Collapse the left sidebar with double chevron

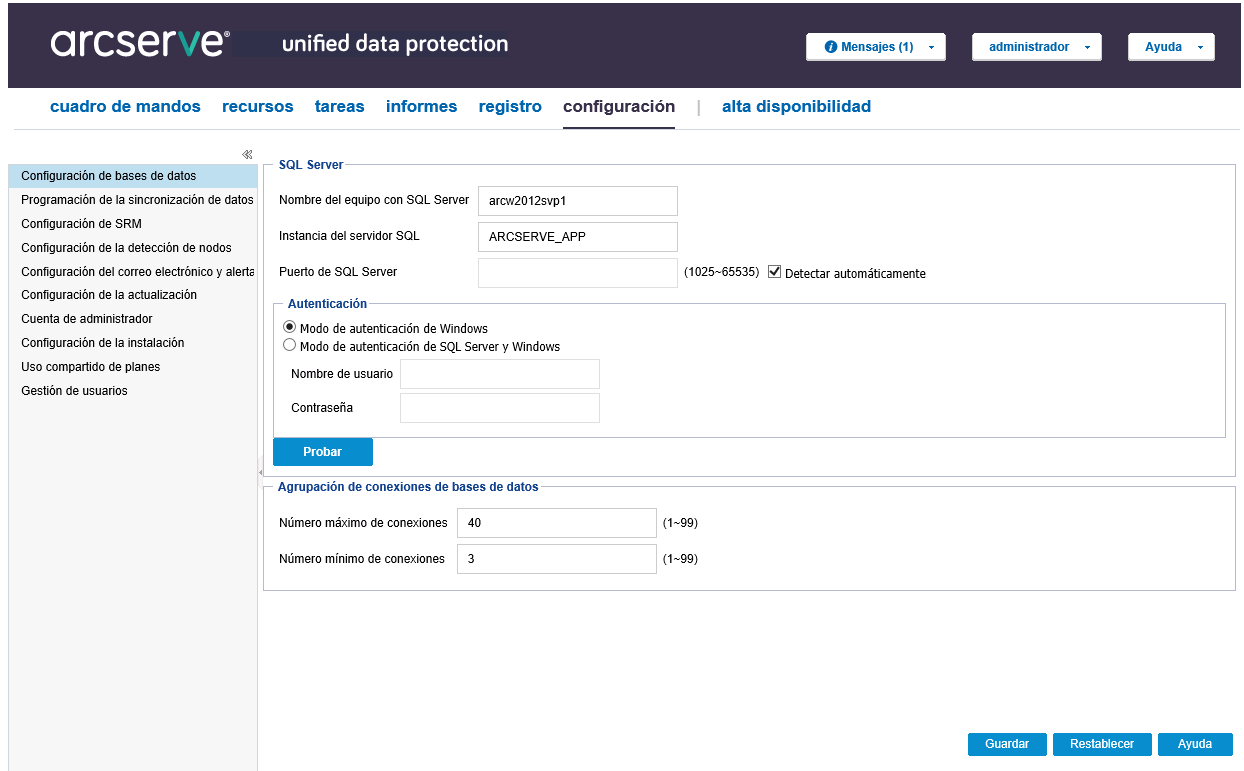pos(247,154)
